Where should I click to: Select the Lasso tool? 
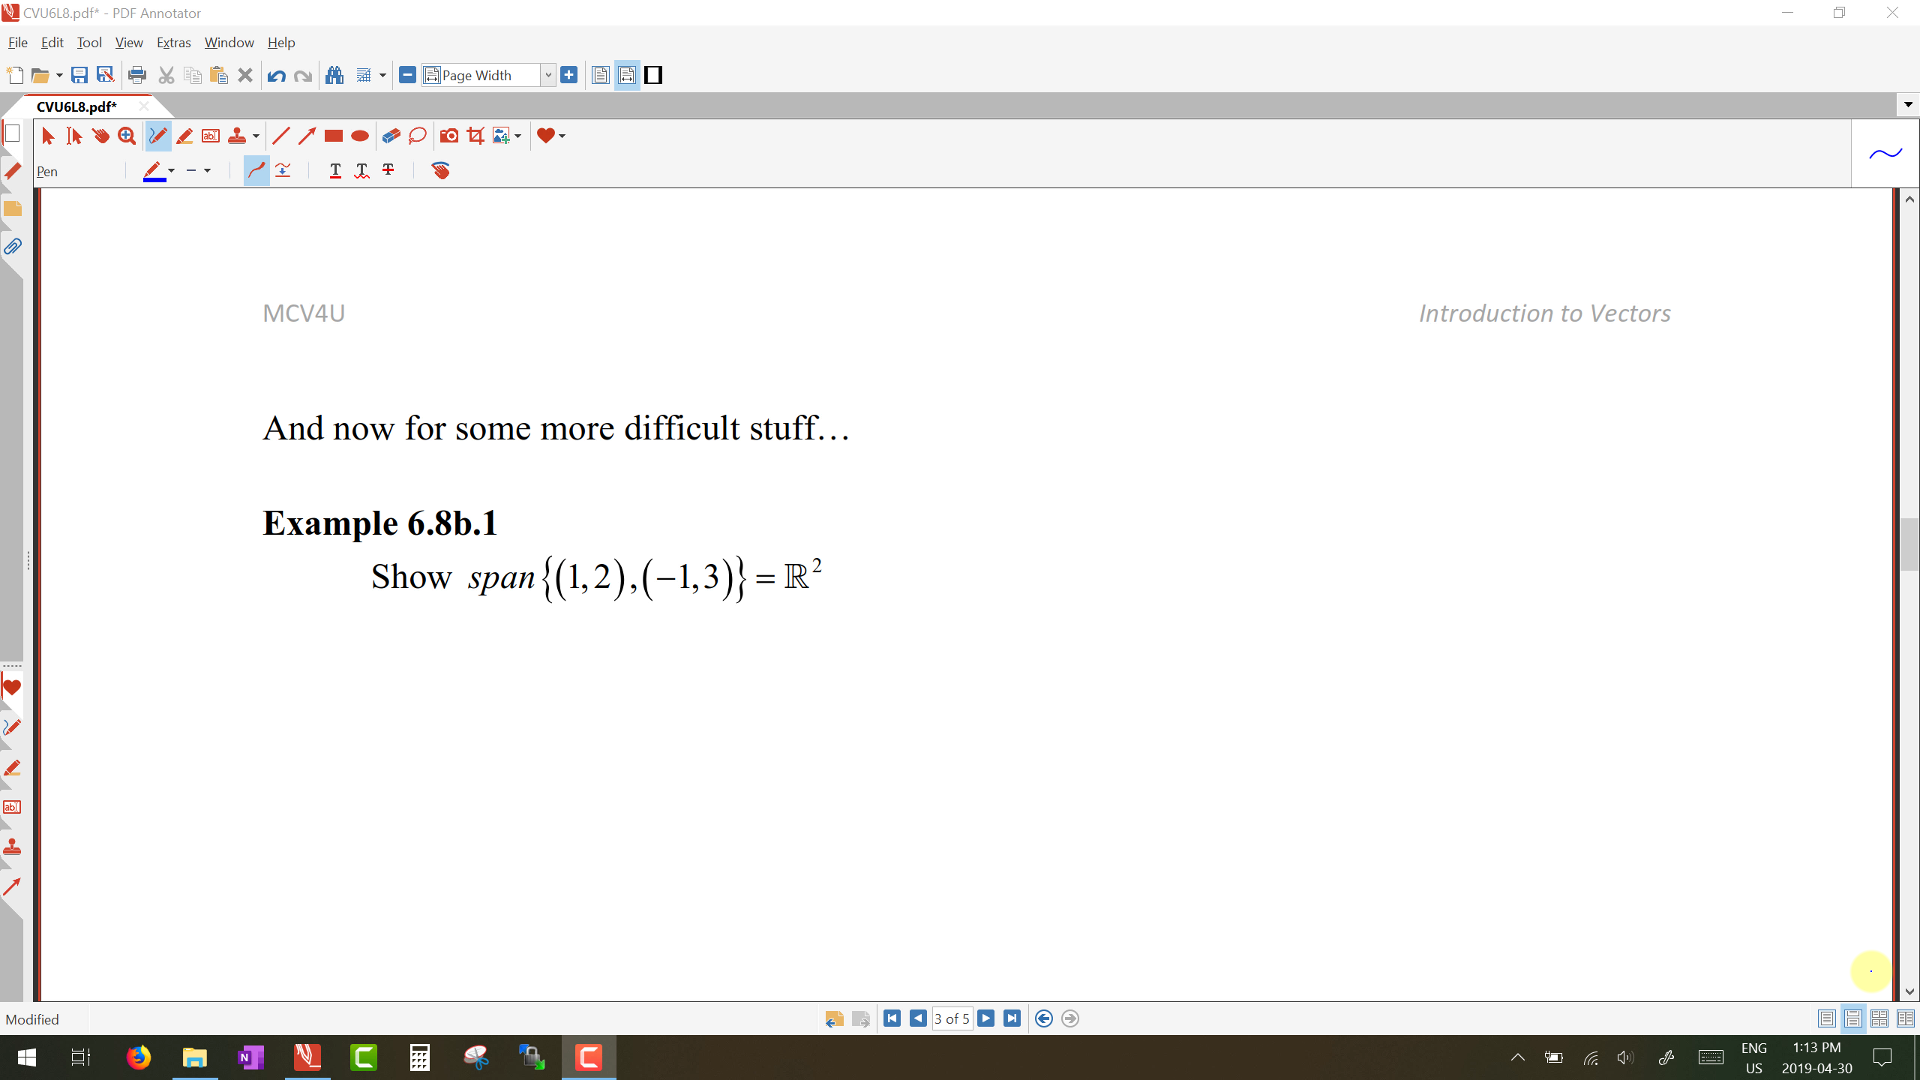point(418,136)
